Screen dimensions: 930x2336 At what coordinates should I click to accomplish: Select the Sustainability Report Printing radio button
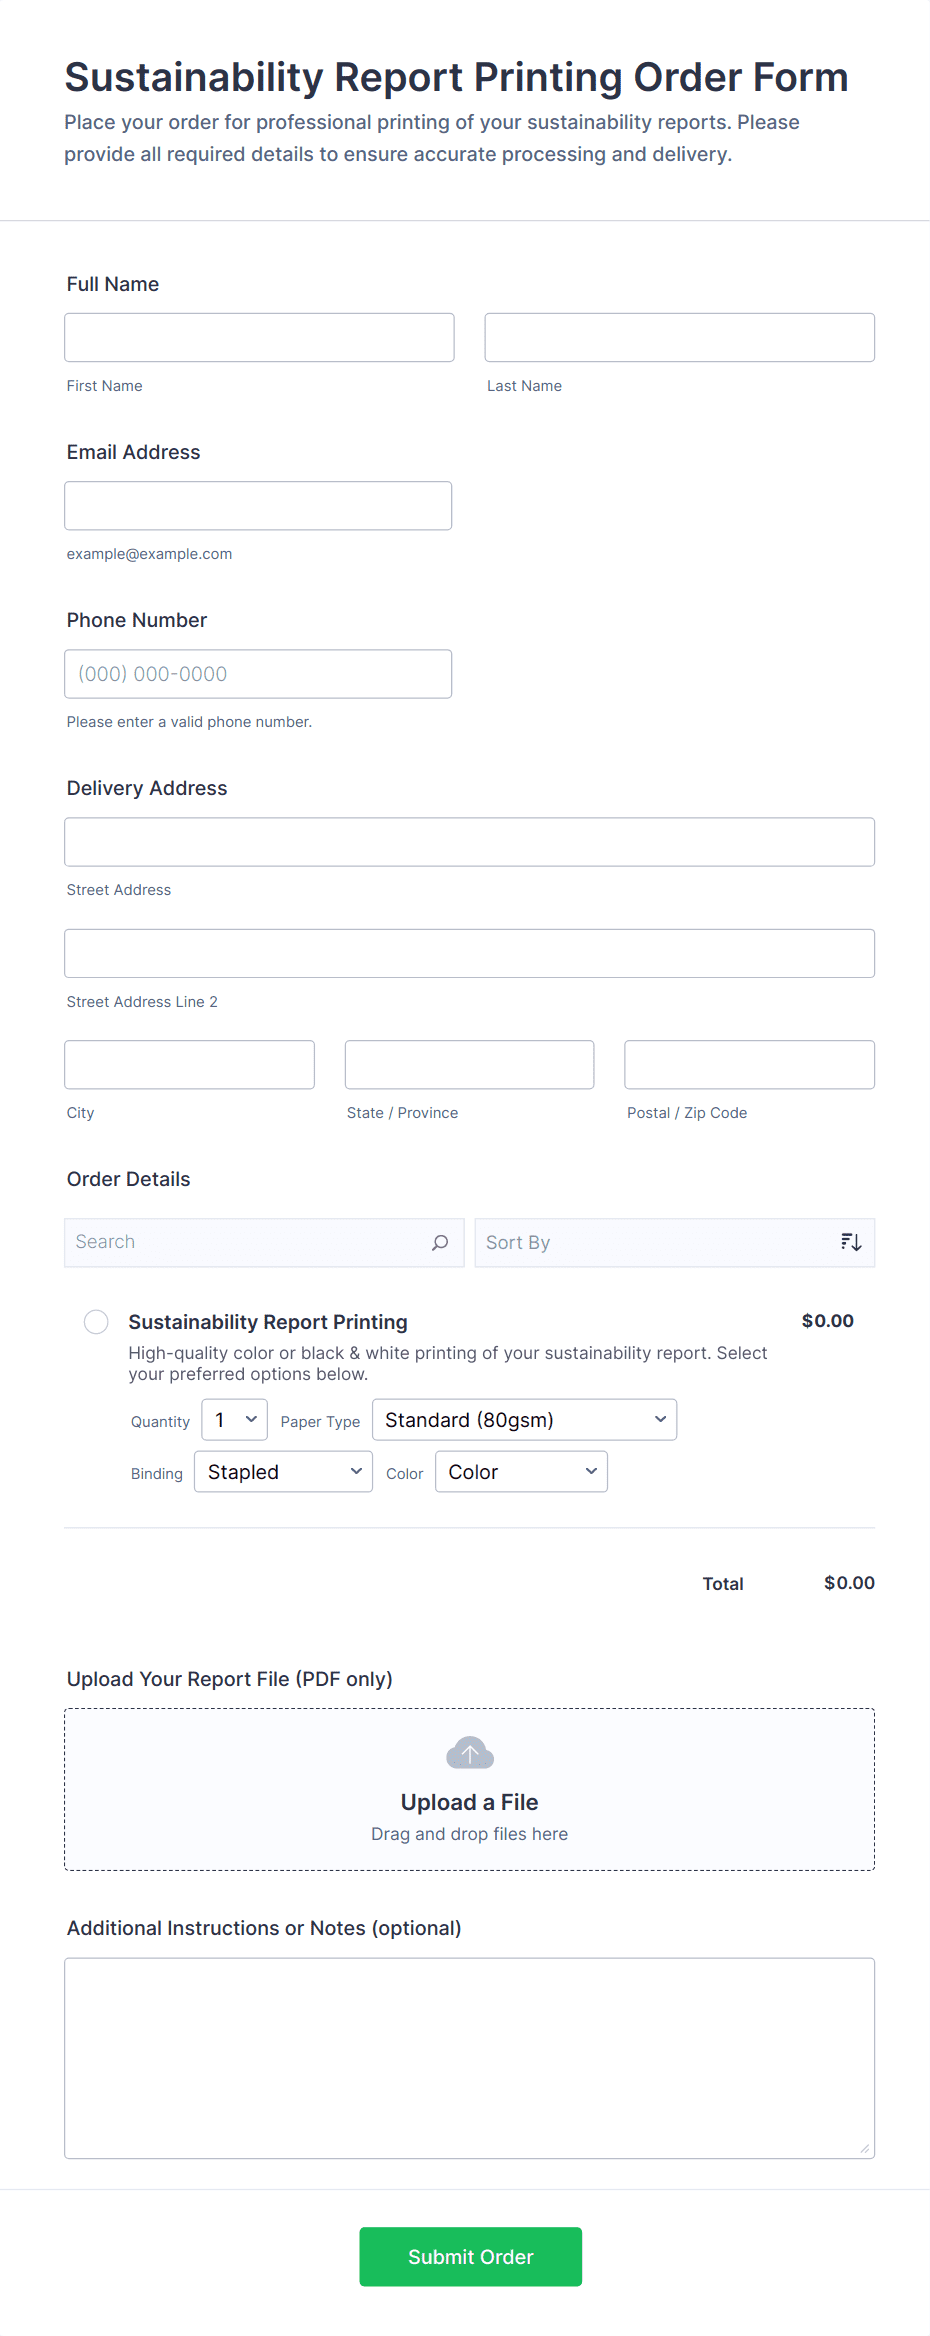96,1322
